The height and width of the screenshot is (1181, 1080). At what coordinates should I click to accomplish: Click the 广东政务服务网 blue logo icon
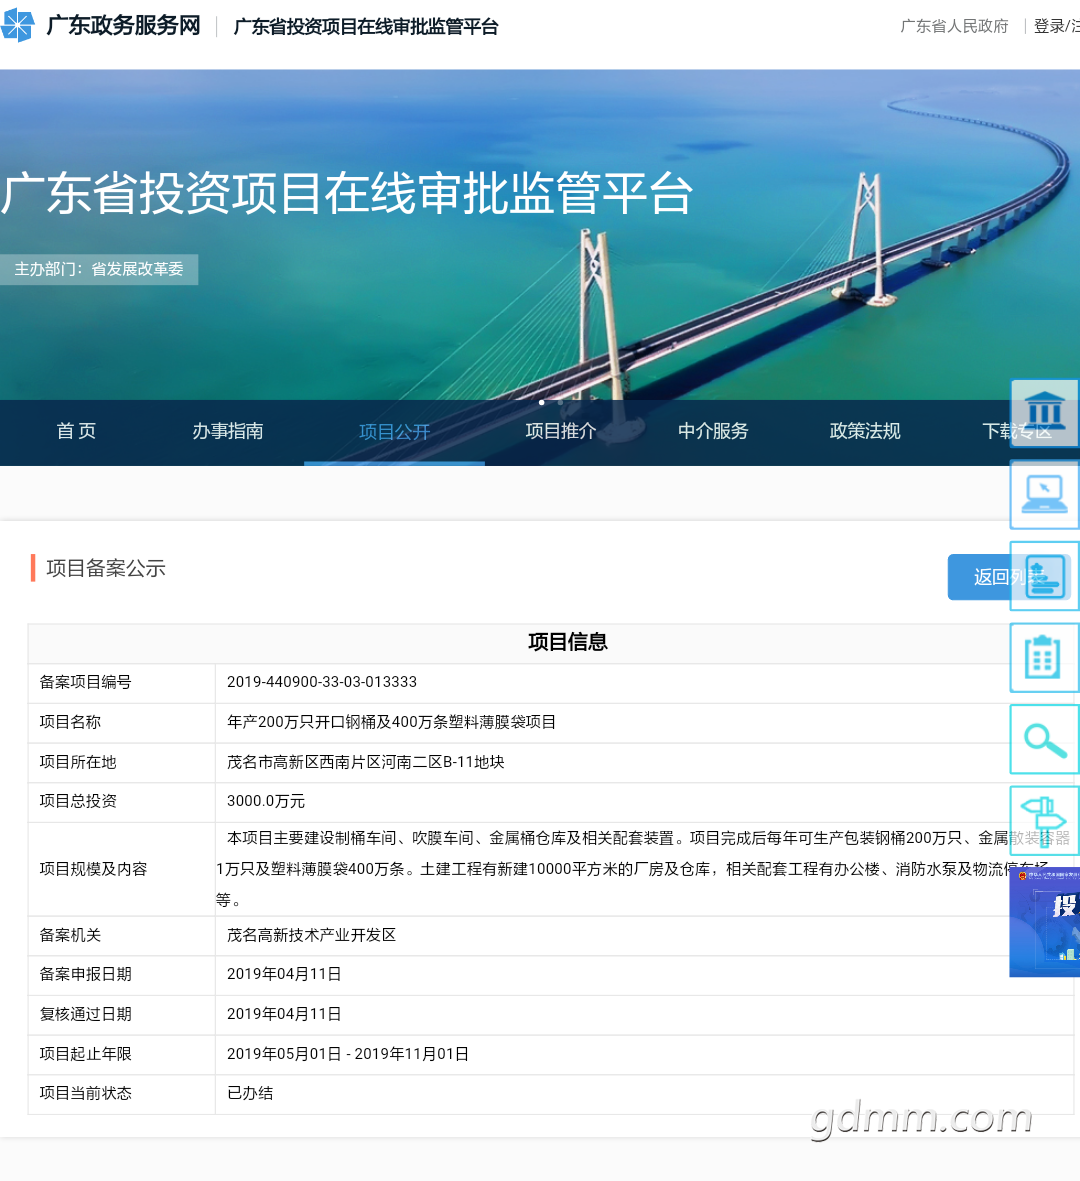[17, 26]
